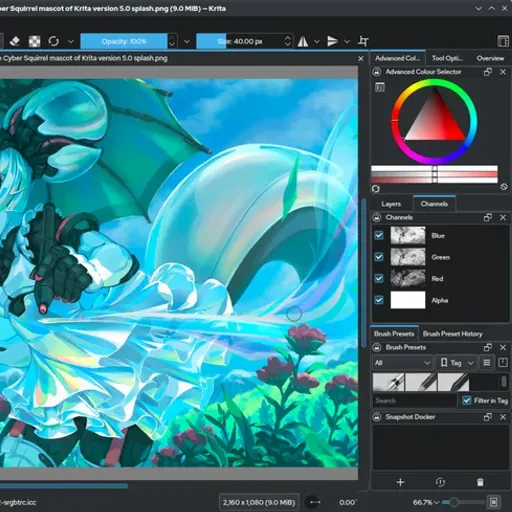Viewport: 512px width, 512px height.
Task: Uncheck the Green channel checkbox
Action: pos(379,257)
